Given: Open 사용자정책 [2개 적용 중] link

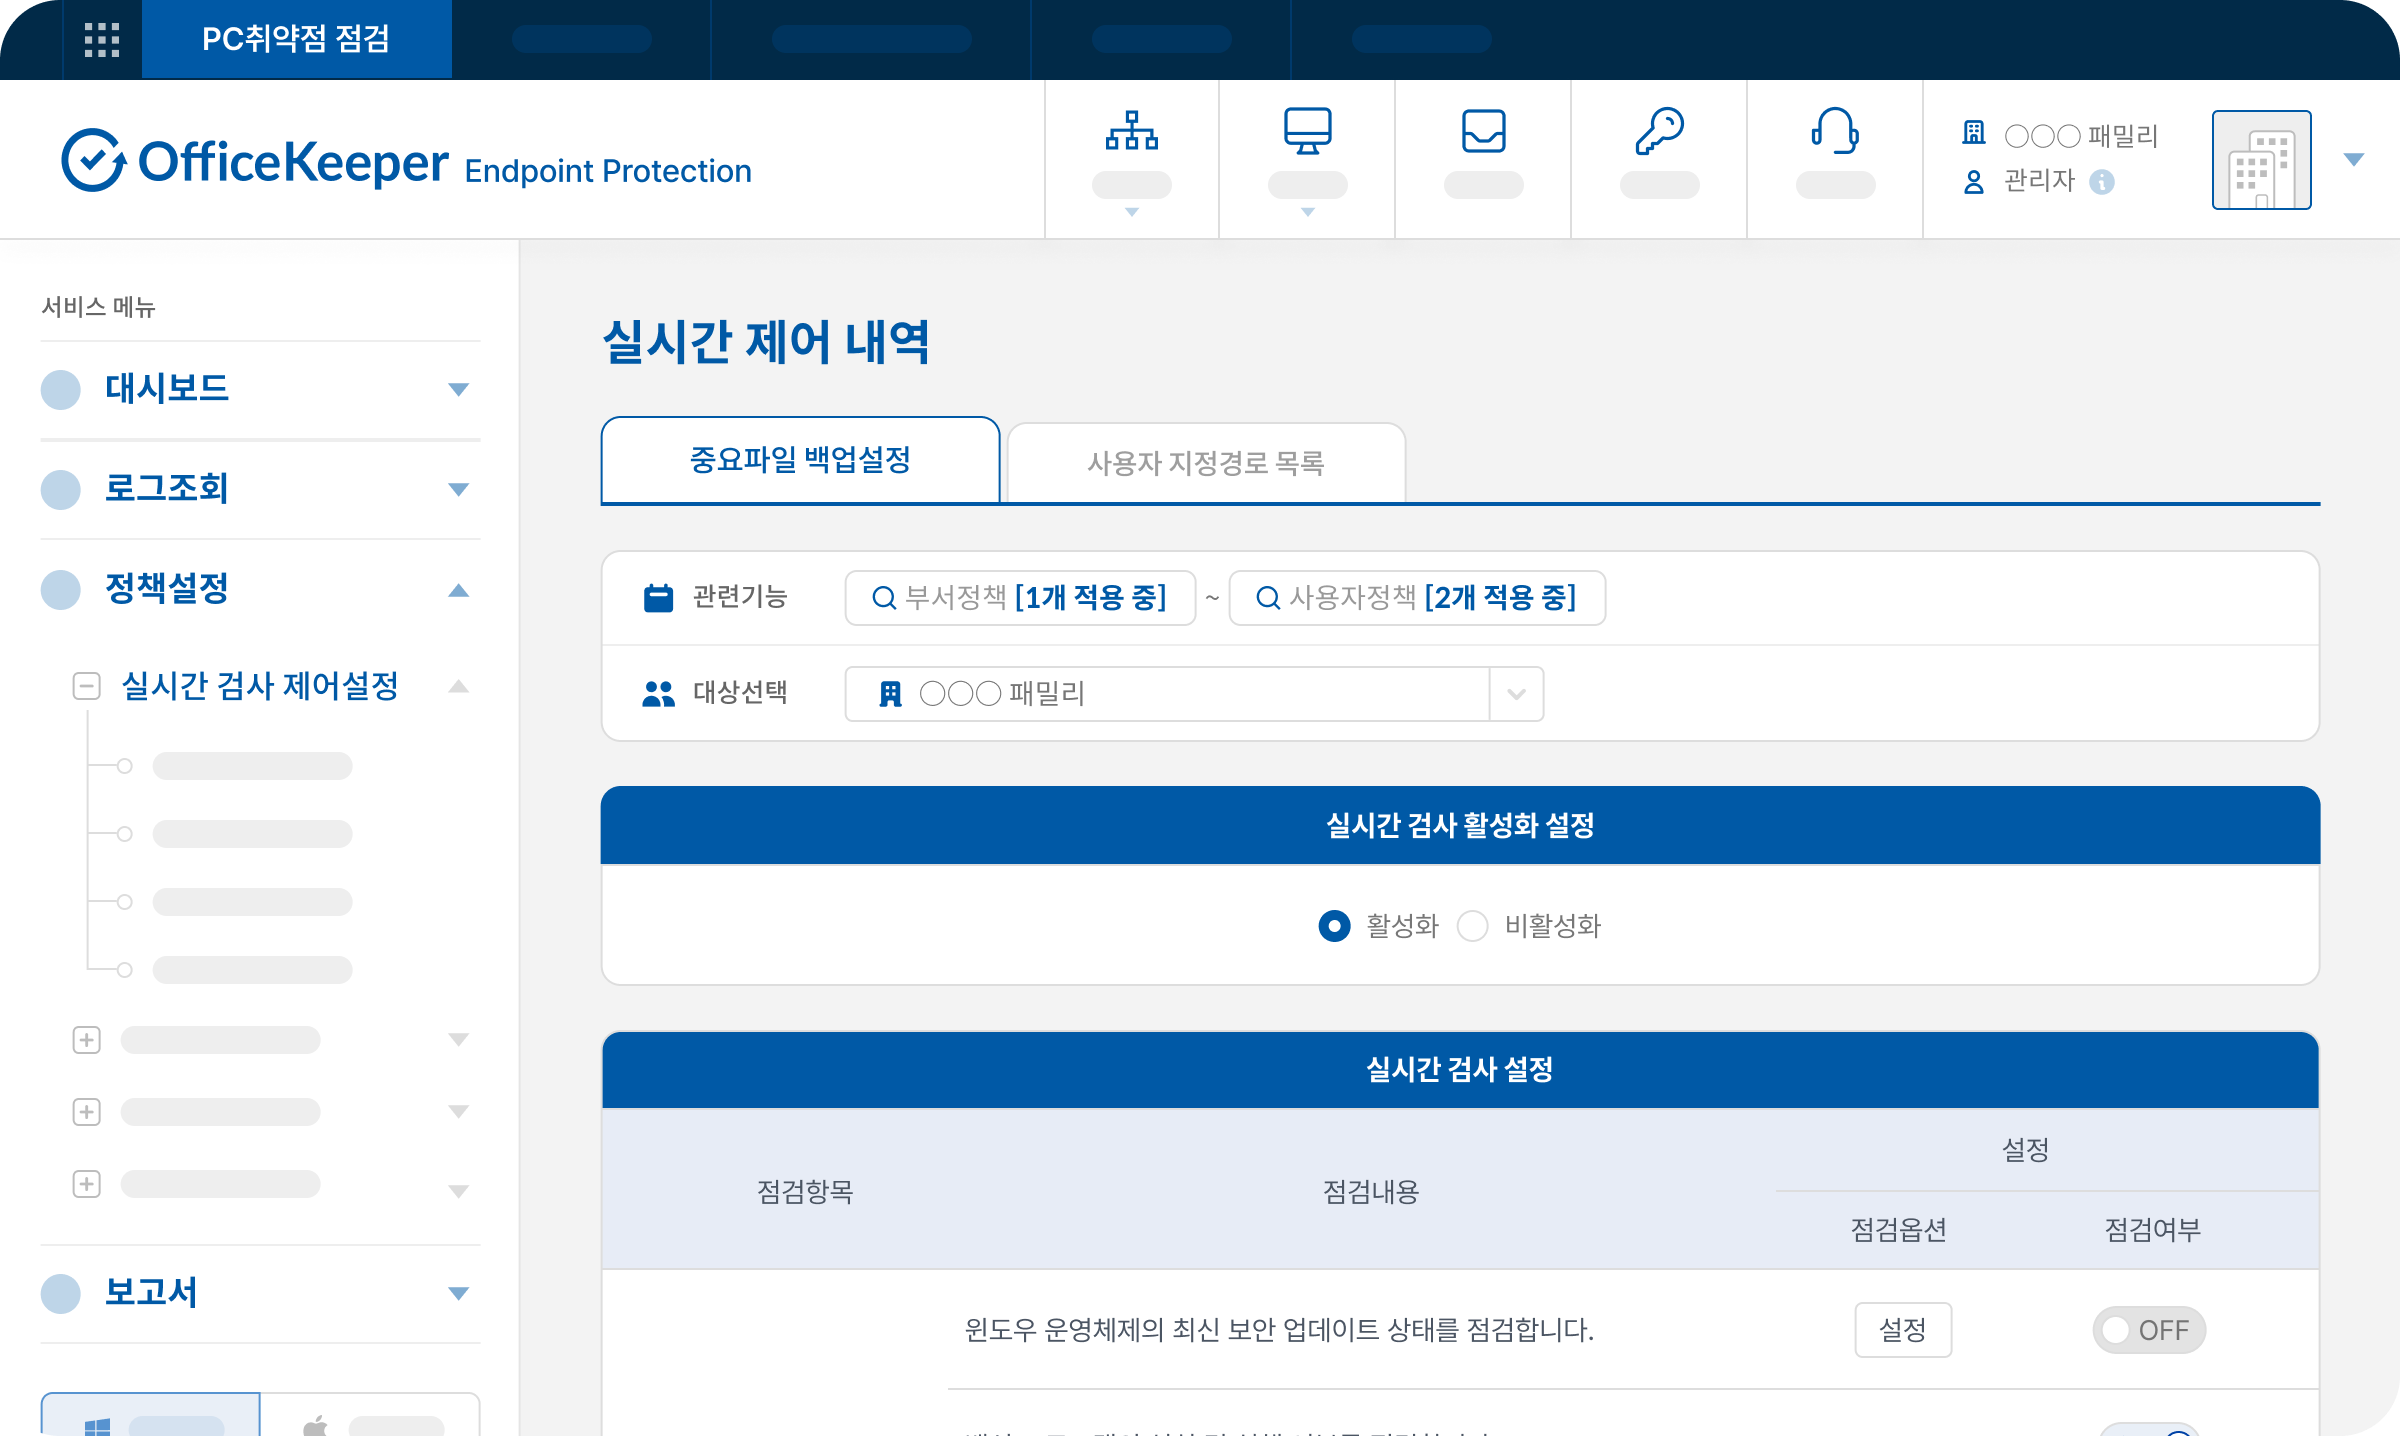Looking at the screenshot, I should point(1417,598).
